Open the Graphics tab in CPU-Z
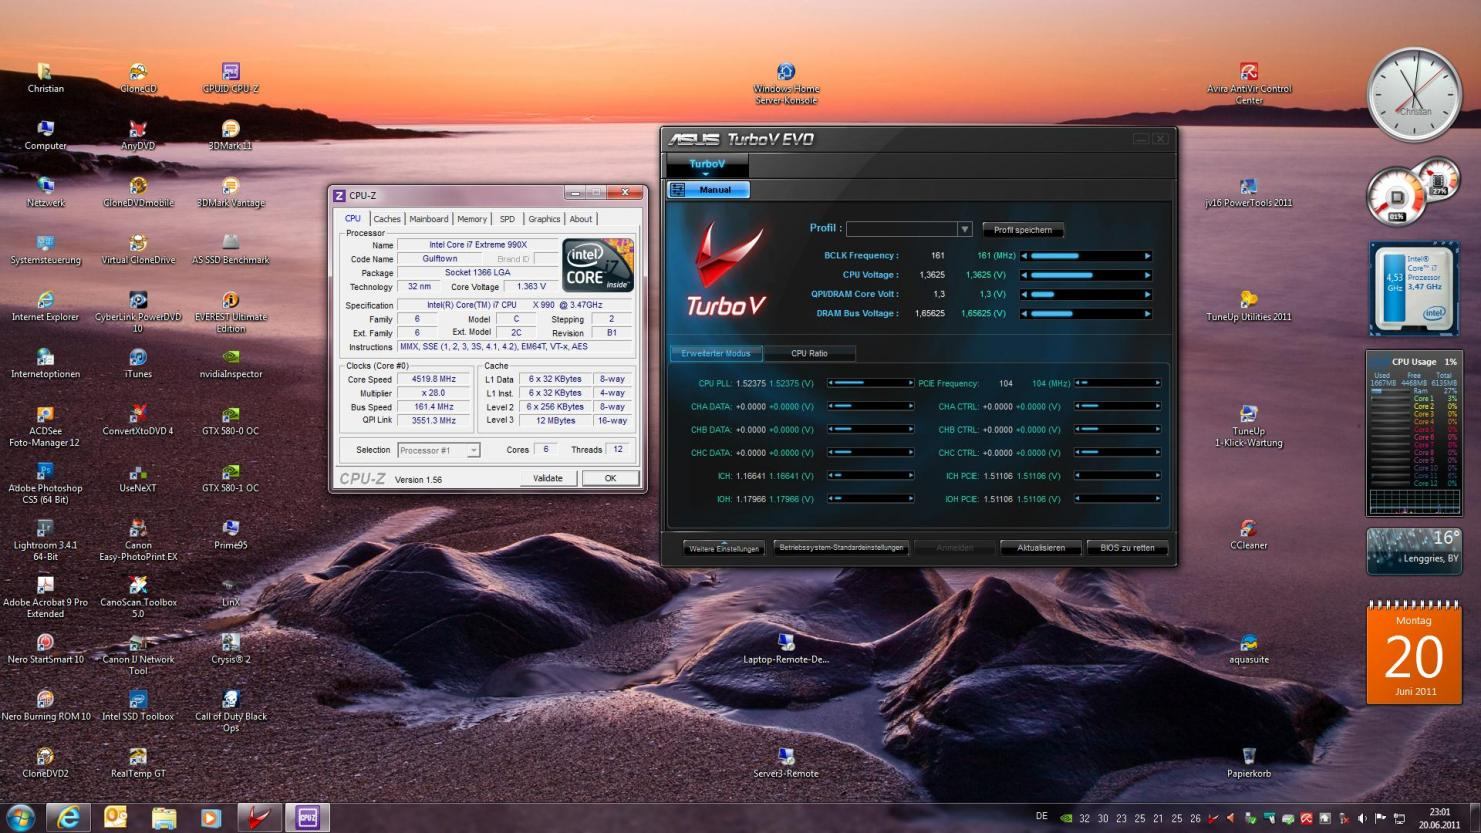 544,219
